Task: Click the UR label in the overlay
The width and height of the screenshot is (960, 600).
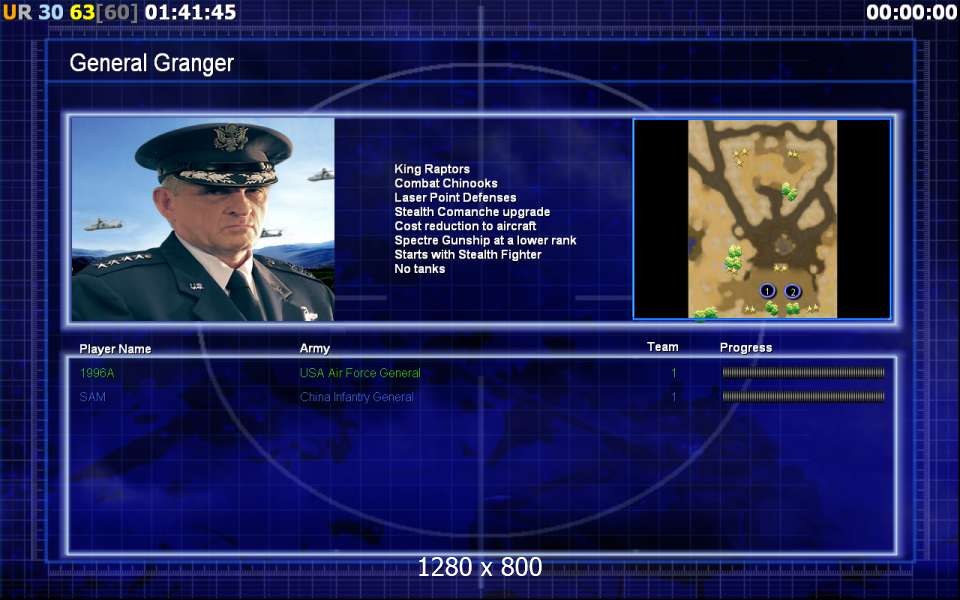Action: click(x=17, y=12)
